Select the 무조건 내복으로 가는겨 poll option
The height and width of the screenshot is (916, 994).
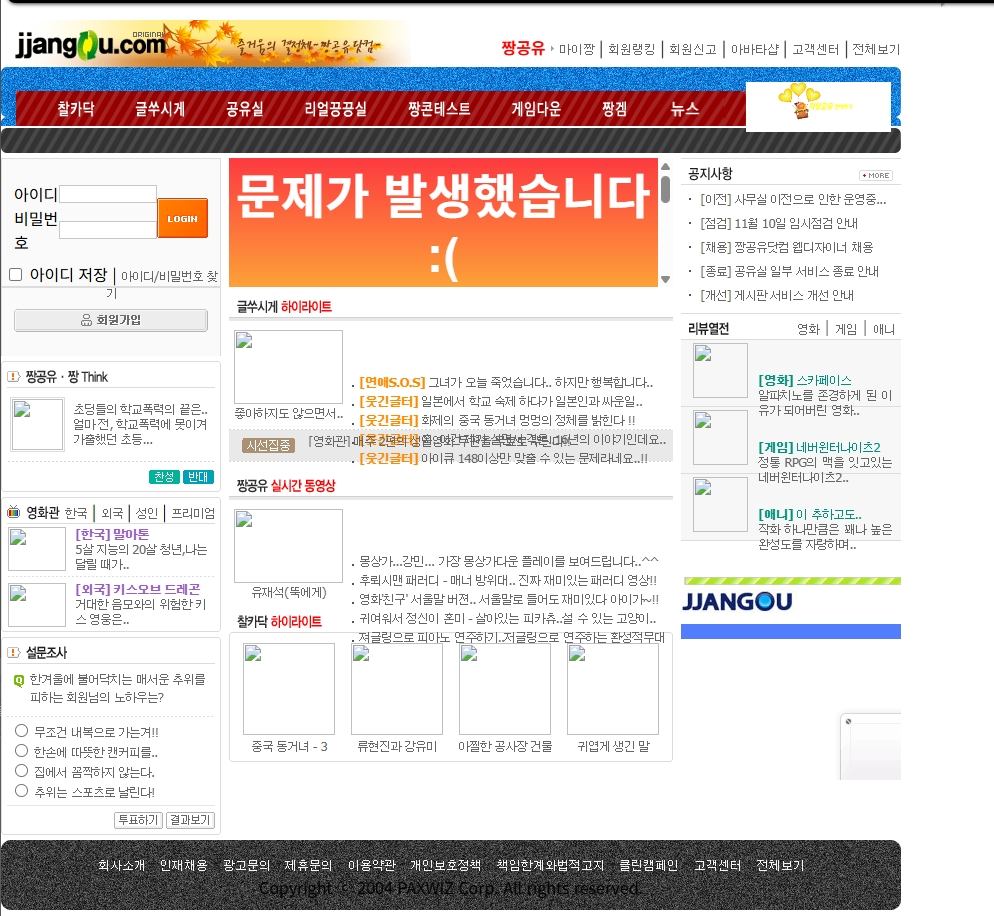pos(21,733)
